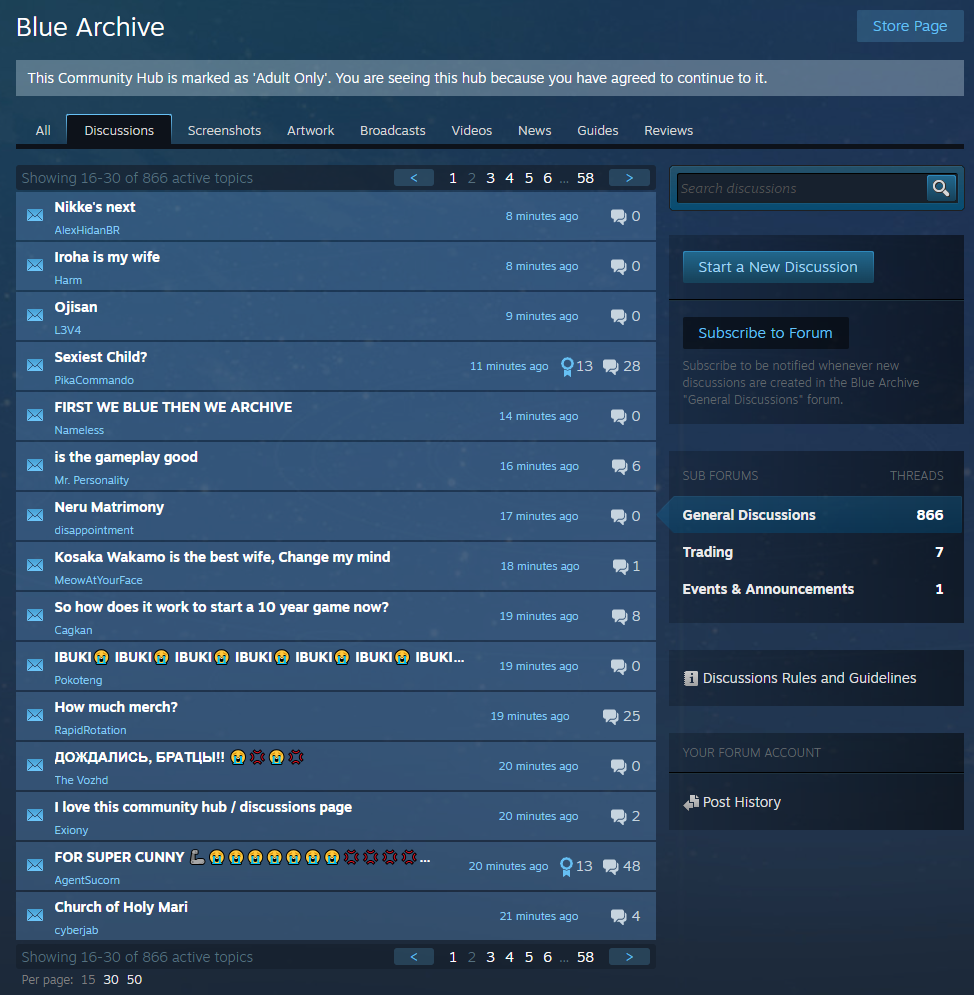Click the info icon beside Discussions Rules
974x995 pixels.
point(690,678)
